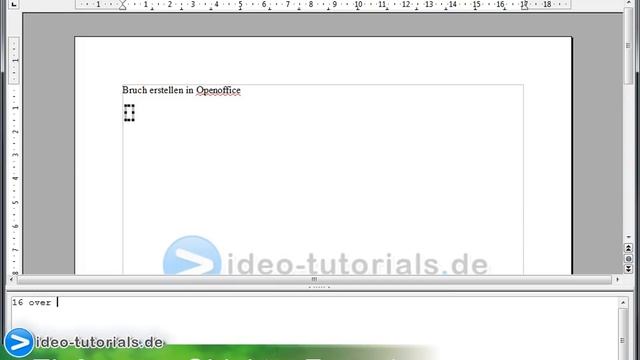
Task: Click the horizontal scrollbar right arrow
Action: [x=617, y=280]
